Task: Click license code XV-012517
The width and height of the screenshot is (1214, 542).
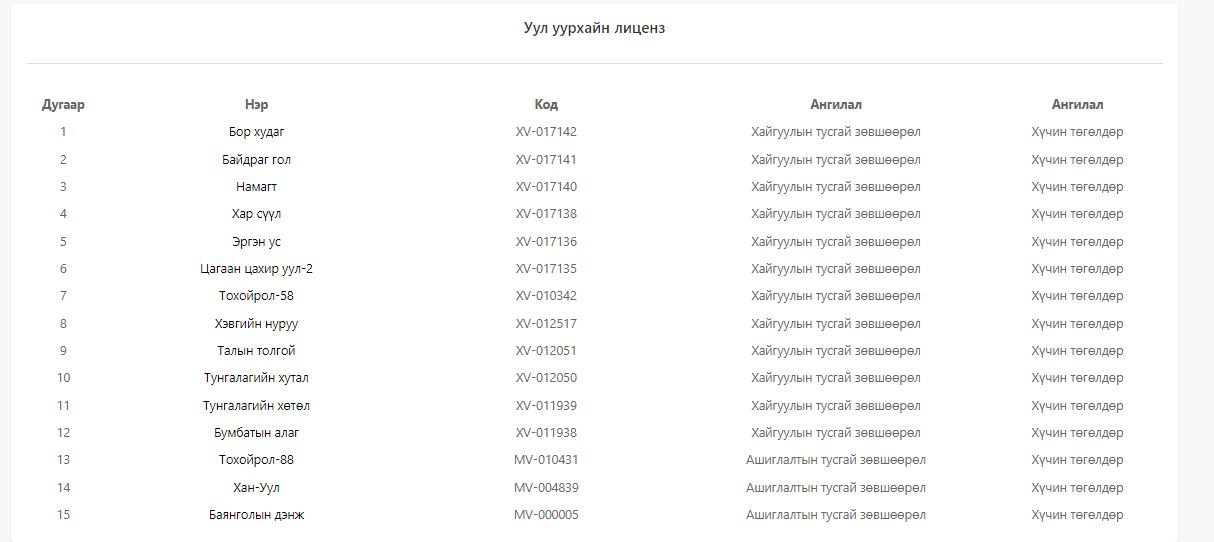Action: [546, 323]
